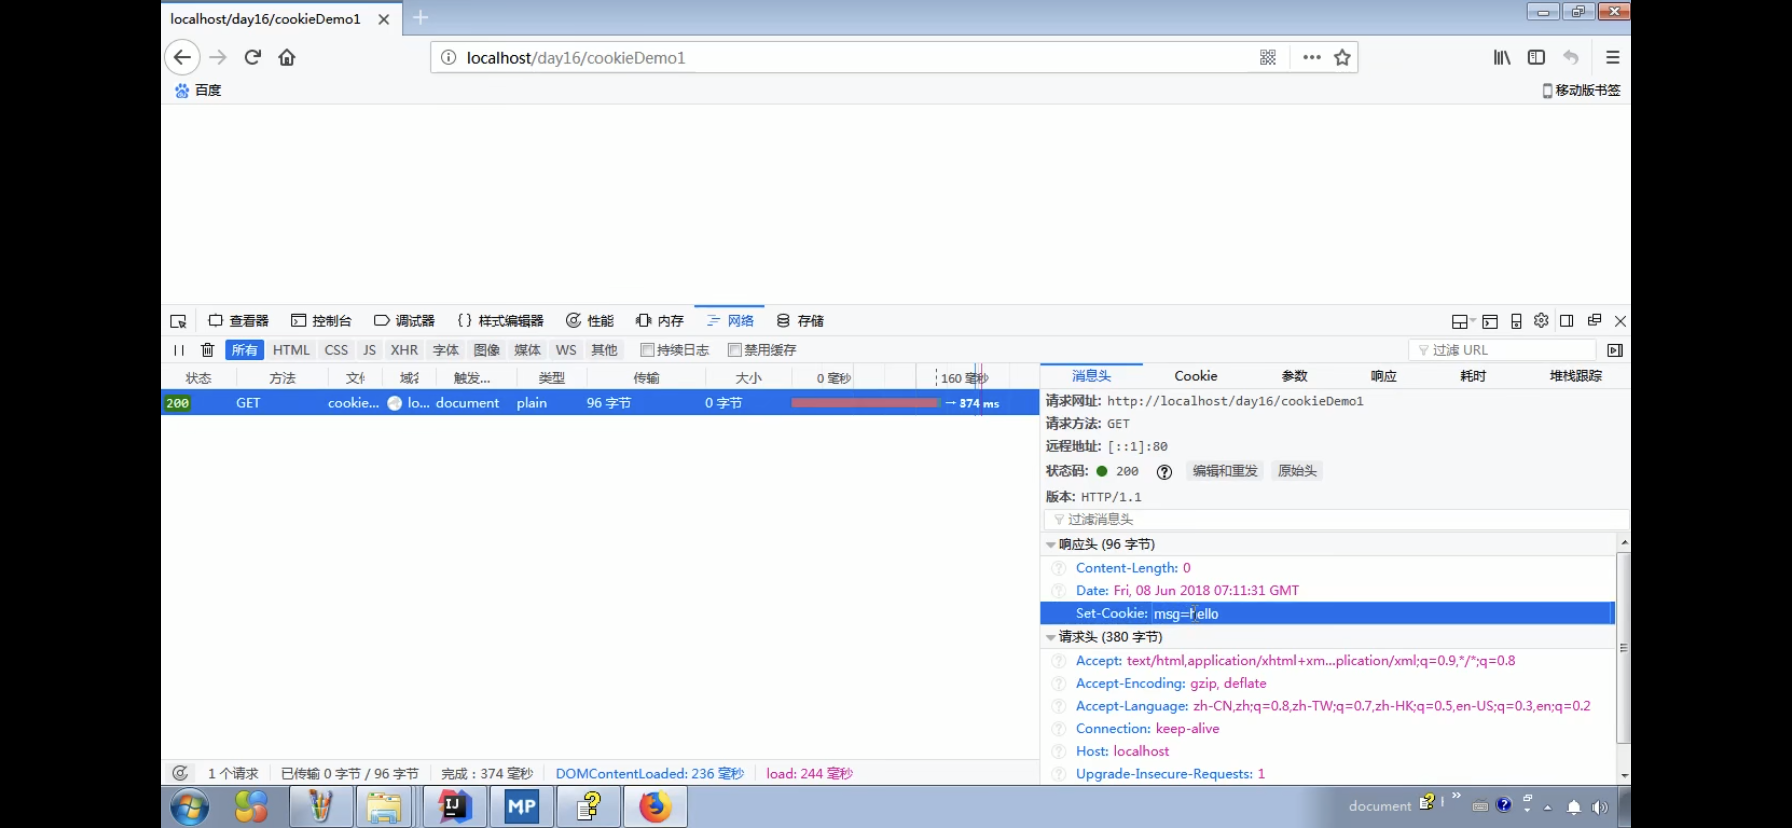Toggle split console icon in devtools
Viewport: 1792px width, 828px height.
pos(1490,321)
